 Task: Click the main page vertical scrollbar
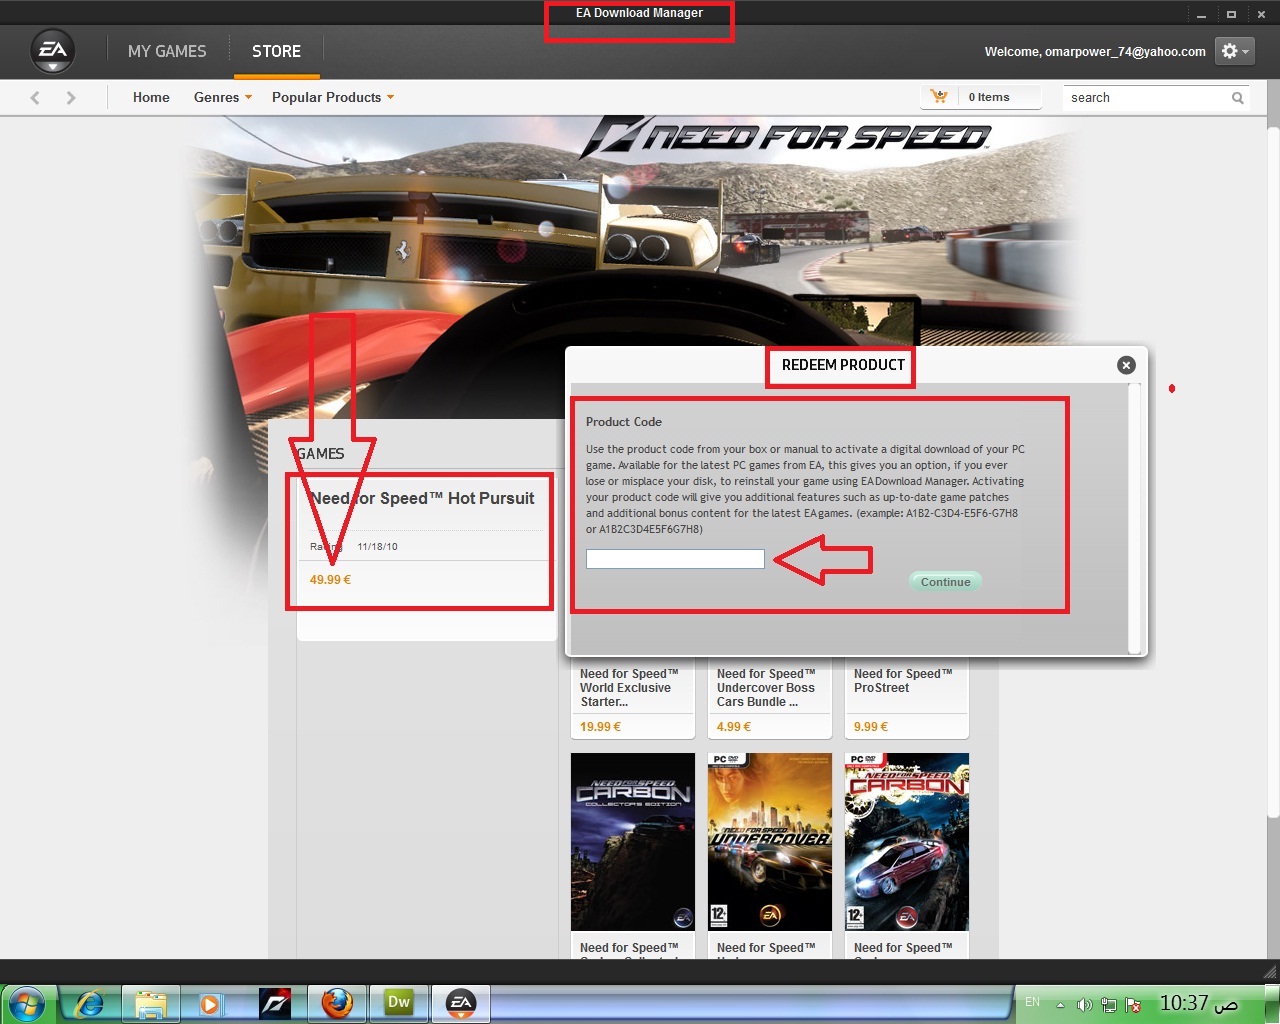tap(1273, 470)
